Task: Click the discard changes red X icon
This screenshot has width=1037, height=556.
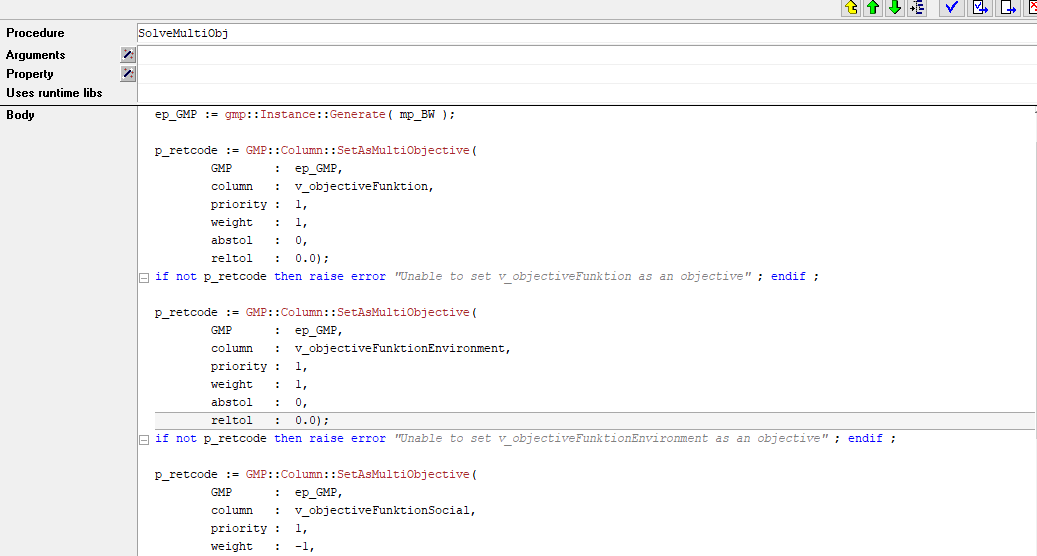Action: pyautogui.click(x=1030, y=7)
